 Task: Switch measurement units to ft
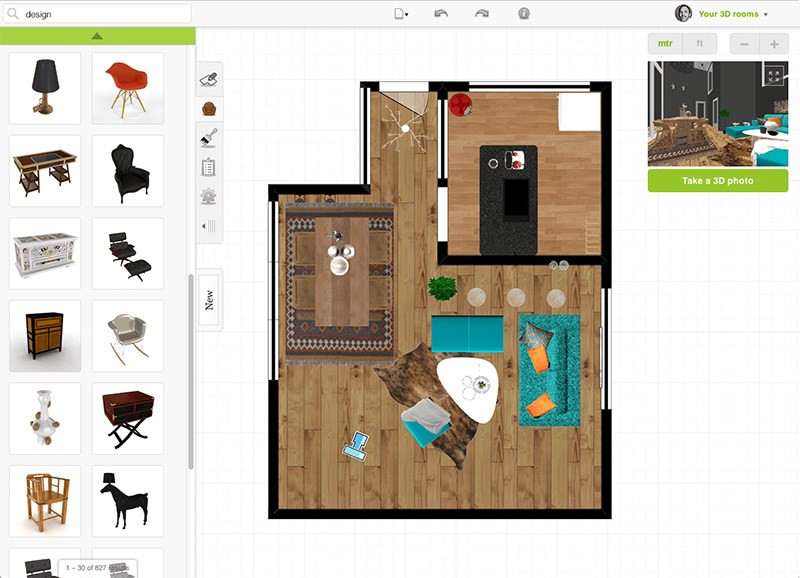[699, 43]
